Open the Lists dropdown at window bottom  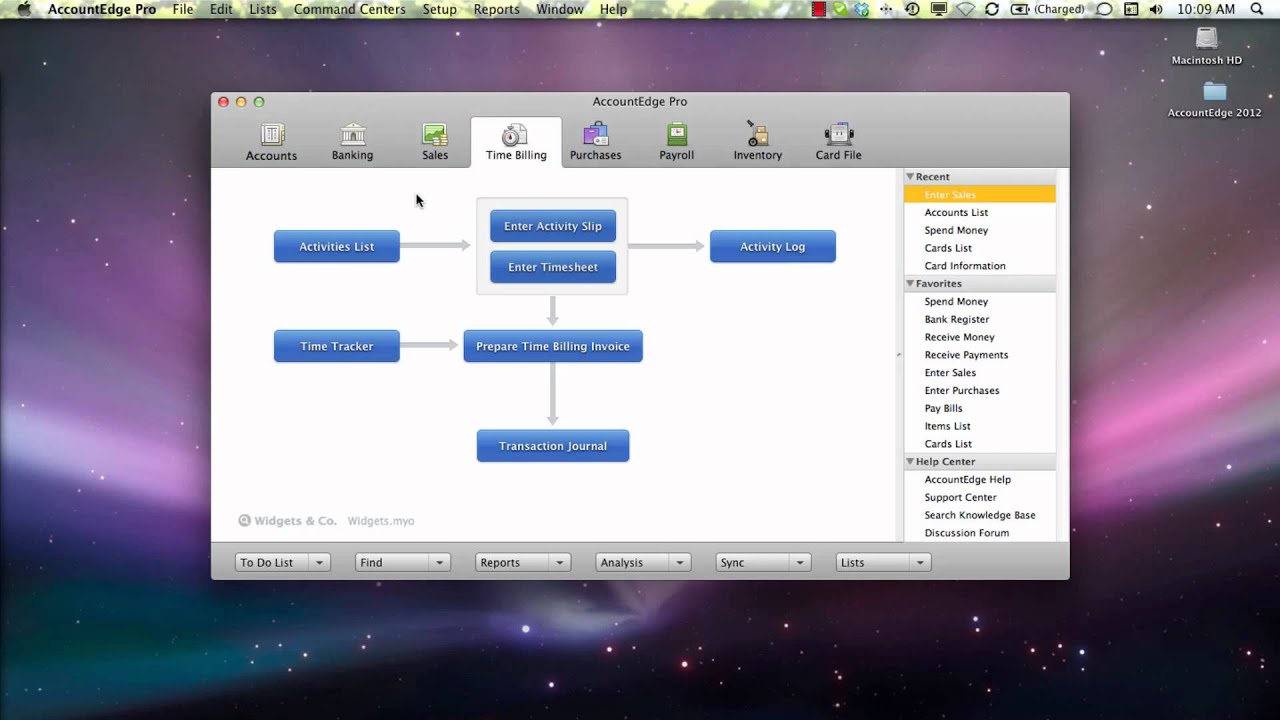pos(883,563)
